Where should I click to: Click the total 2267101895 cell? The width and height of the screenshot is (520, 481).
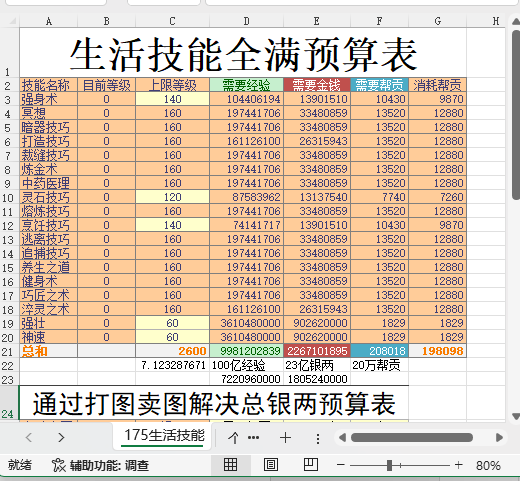(317, 351)
